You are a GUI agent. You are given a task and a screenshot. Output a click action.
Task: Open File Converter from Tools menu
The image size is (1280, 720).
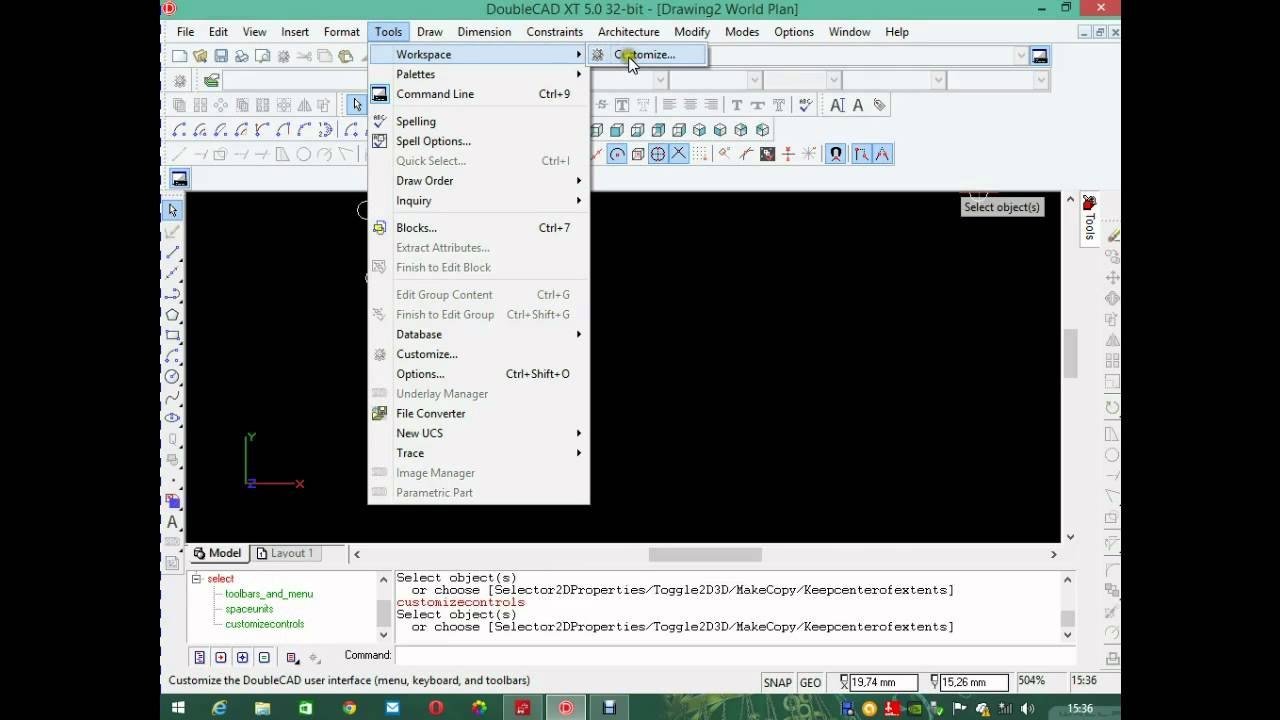pos(479,413)
